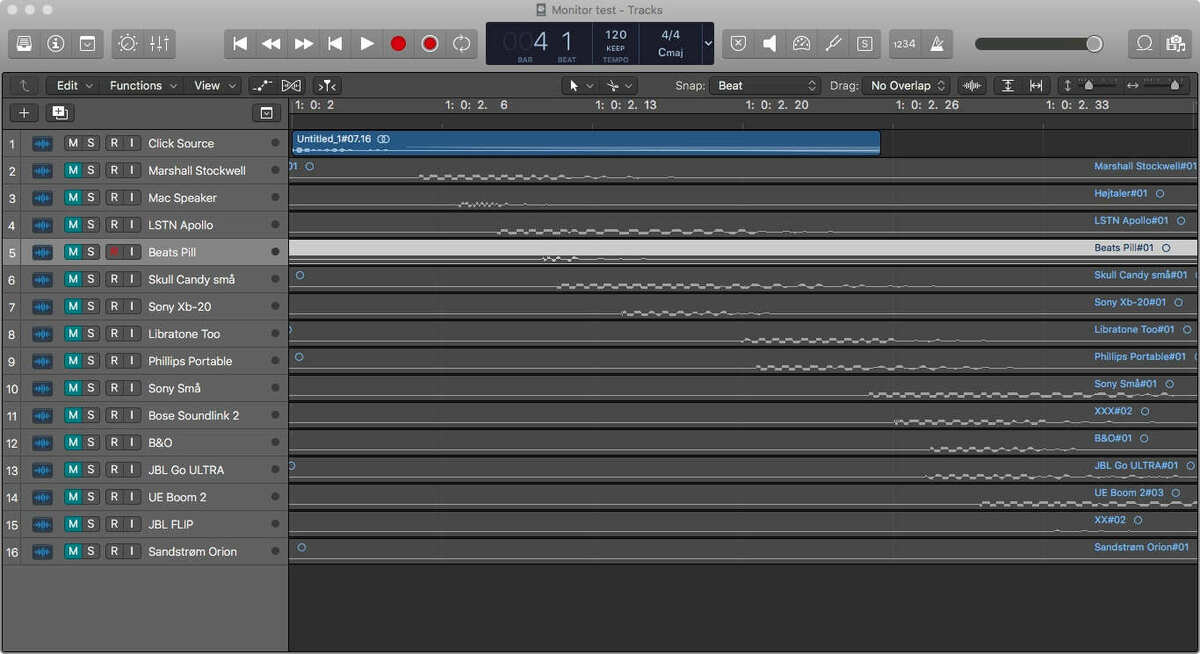Open the Library panel icon
Screen dimensions: 1200x654
pyautogui.click(x=24, y=44)
